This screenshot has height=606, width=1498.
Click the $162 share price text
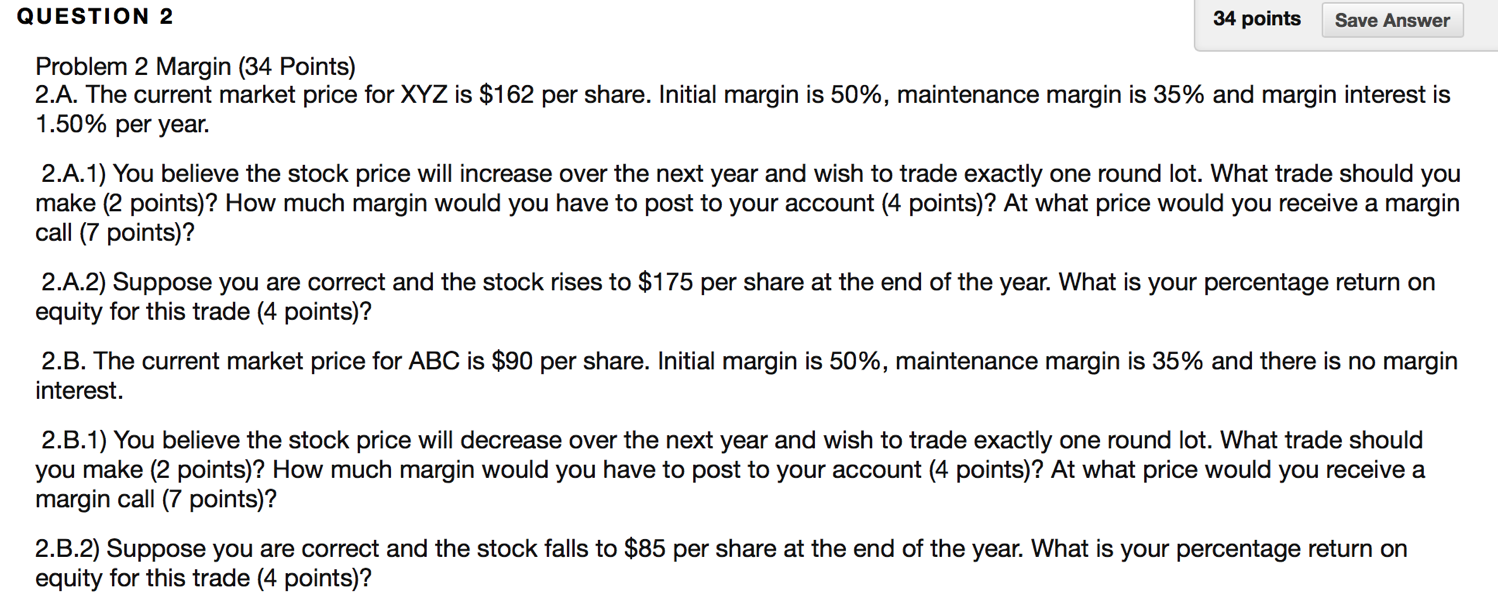pos(508,96)
